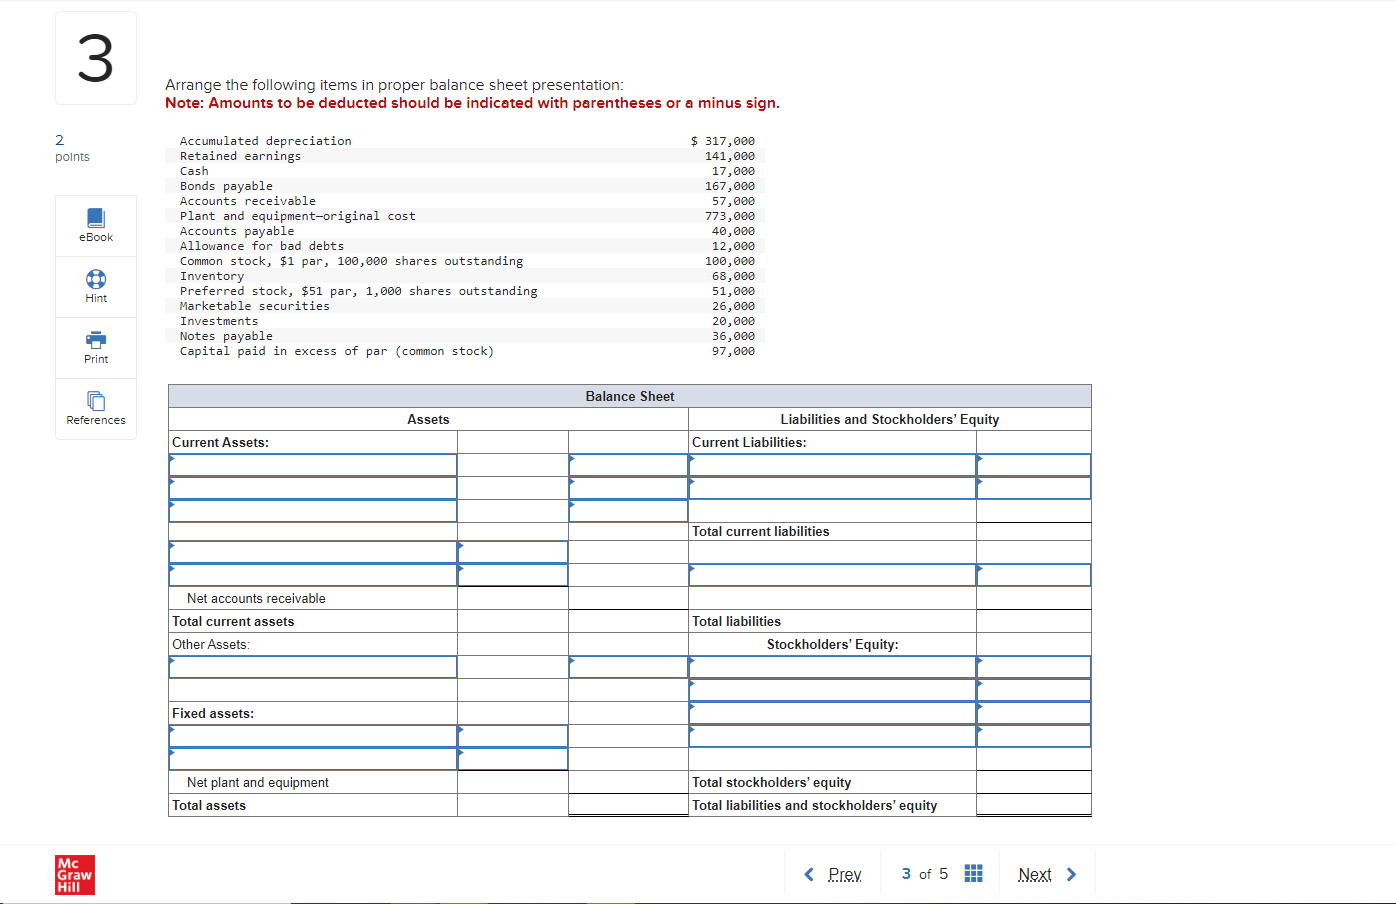
Task: Open the eBook resource
Action: coord(96,226)
